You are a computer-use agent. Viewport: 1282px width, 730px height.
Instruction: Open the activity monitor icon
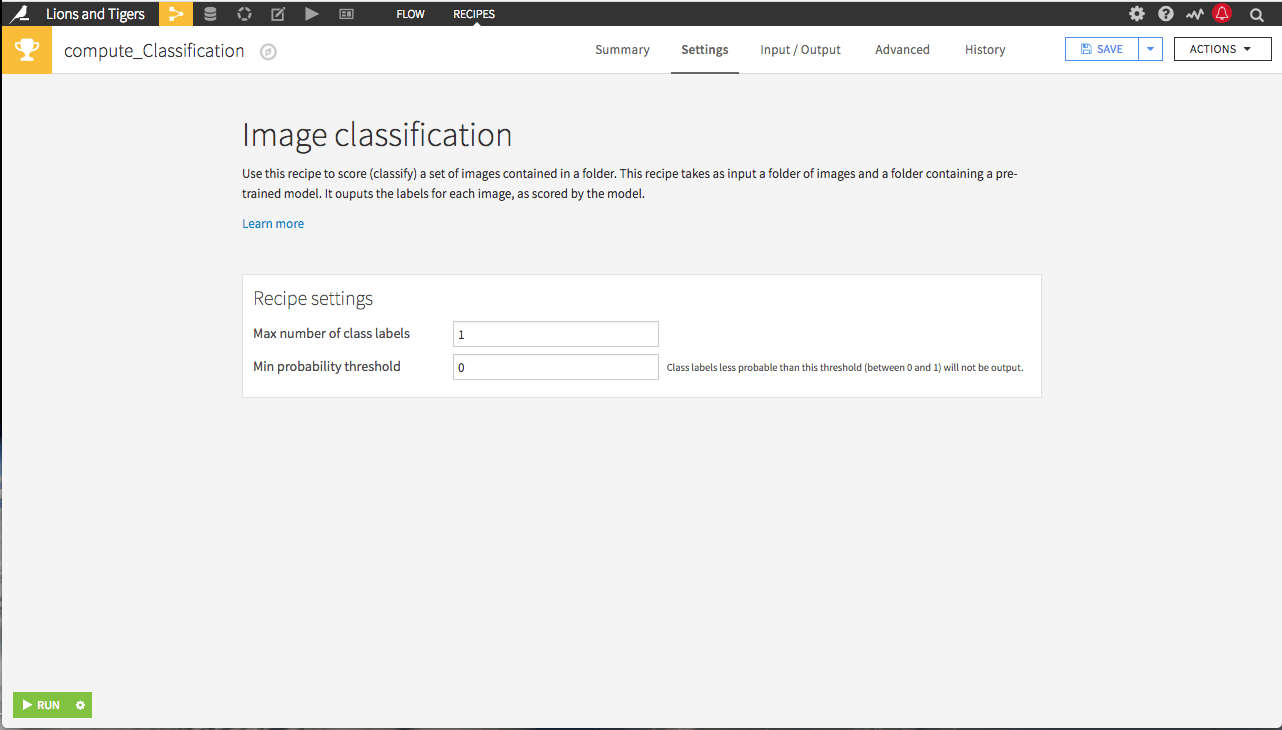point(1195,14)
